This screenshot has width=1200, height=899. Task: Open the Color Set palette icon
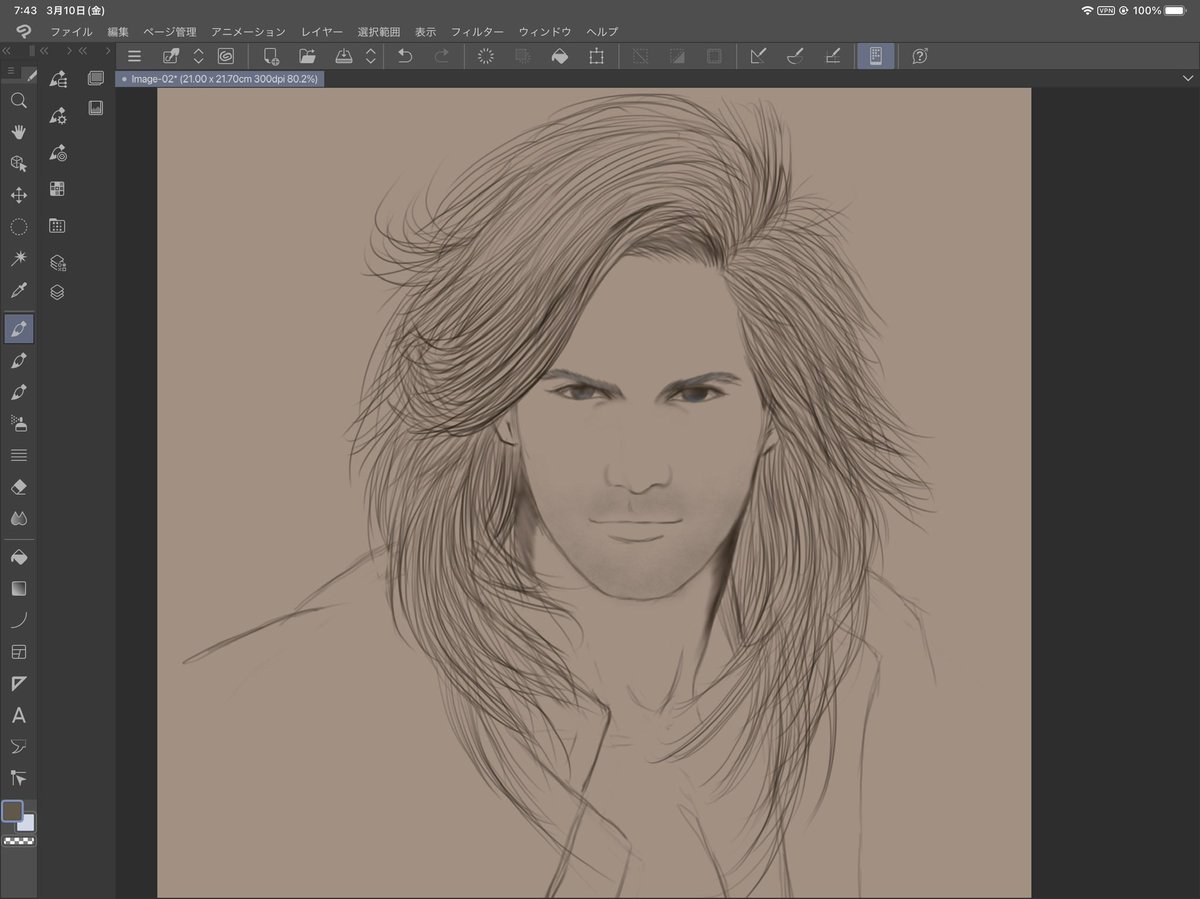[58, 189]
